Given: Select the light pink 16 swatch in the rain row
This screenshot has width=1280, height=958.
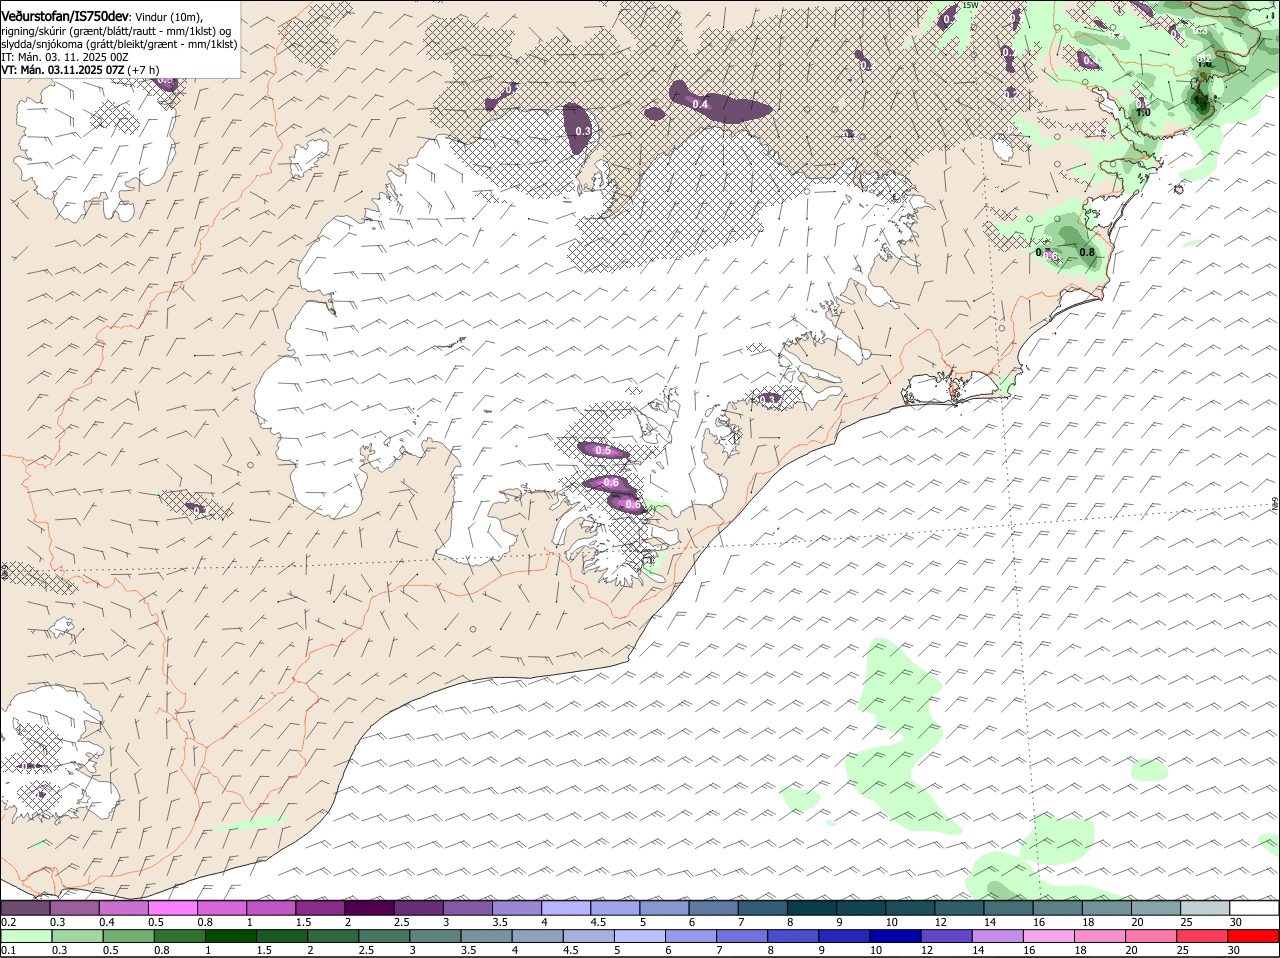Looking at the screenshot, I should pyautogui.click(x=1050, y=936).
